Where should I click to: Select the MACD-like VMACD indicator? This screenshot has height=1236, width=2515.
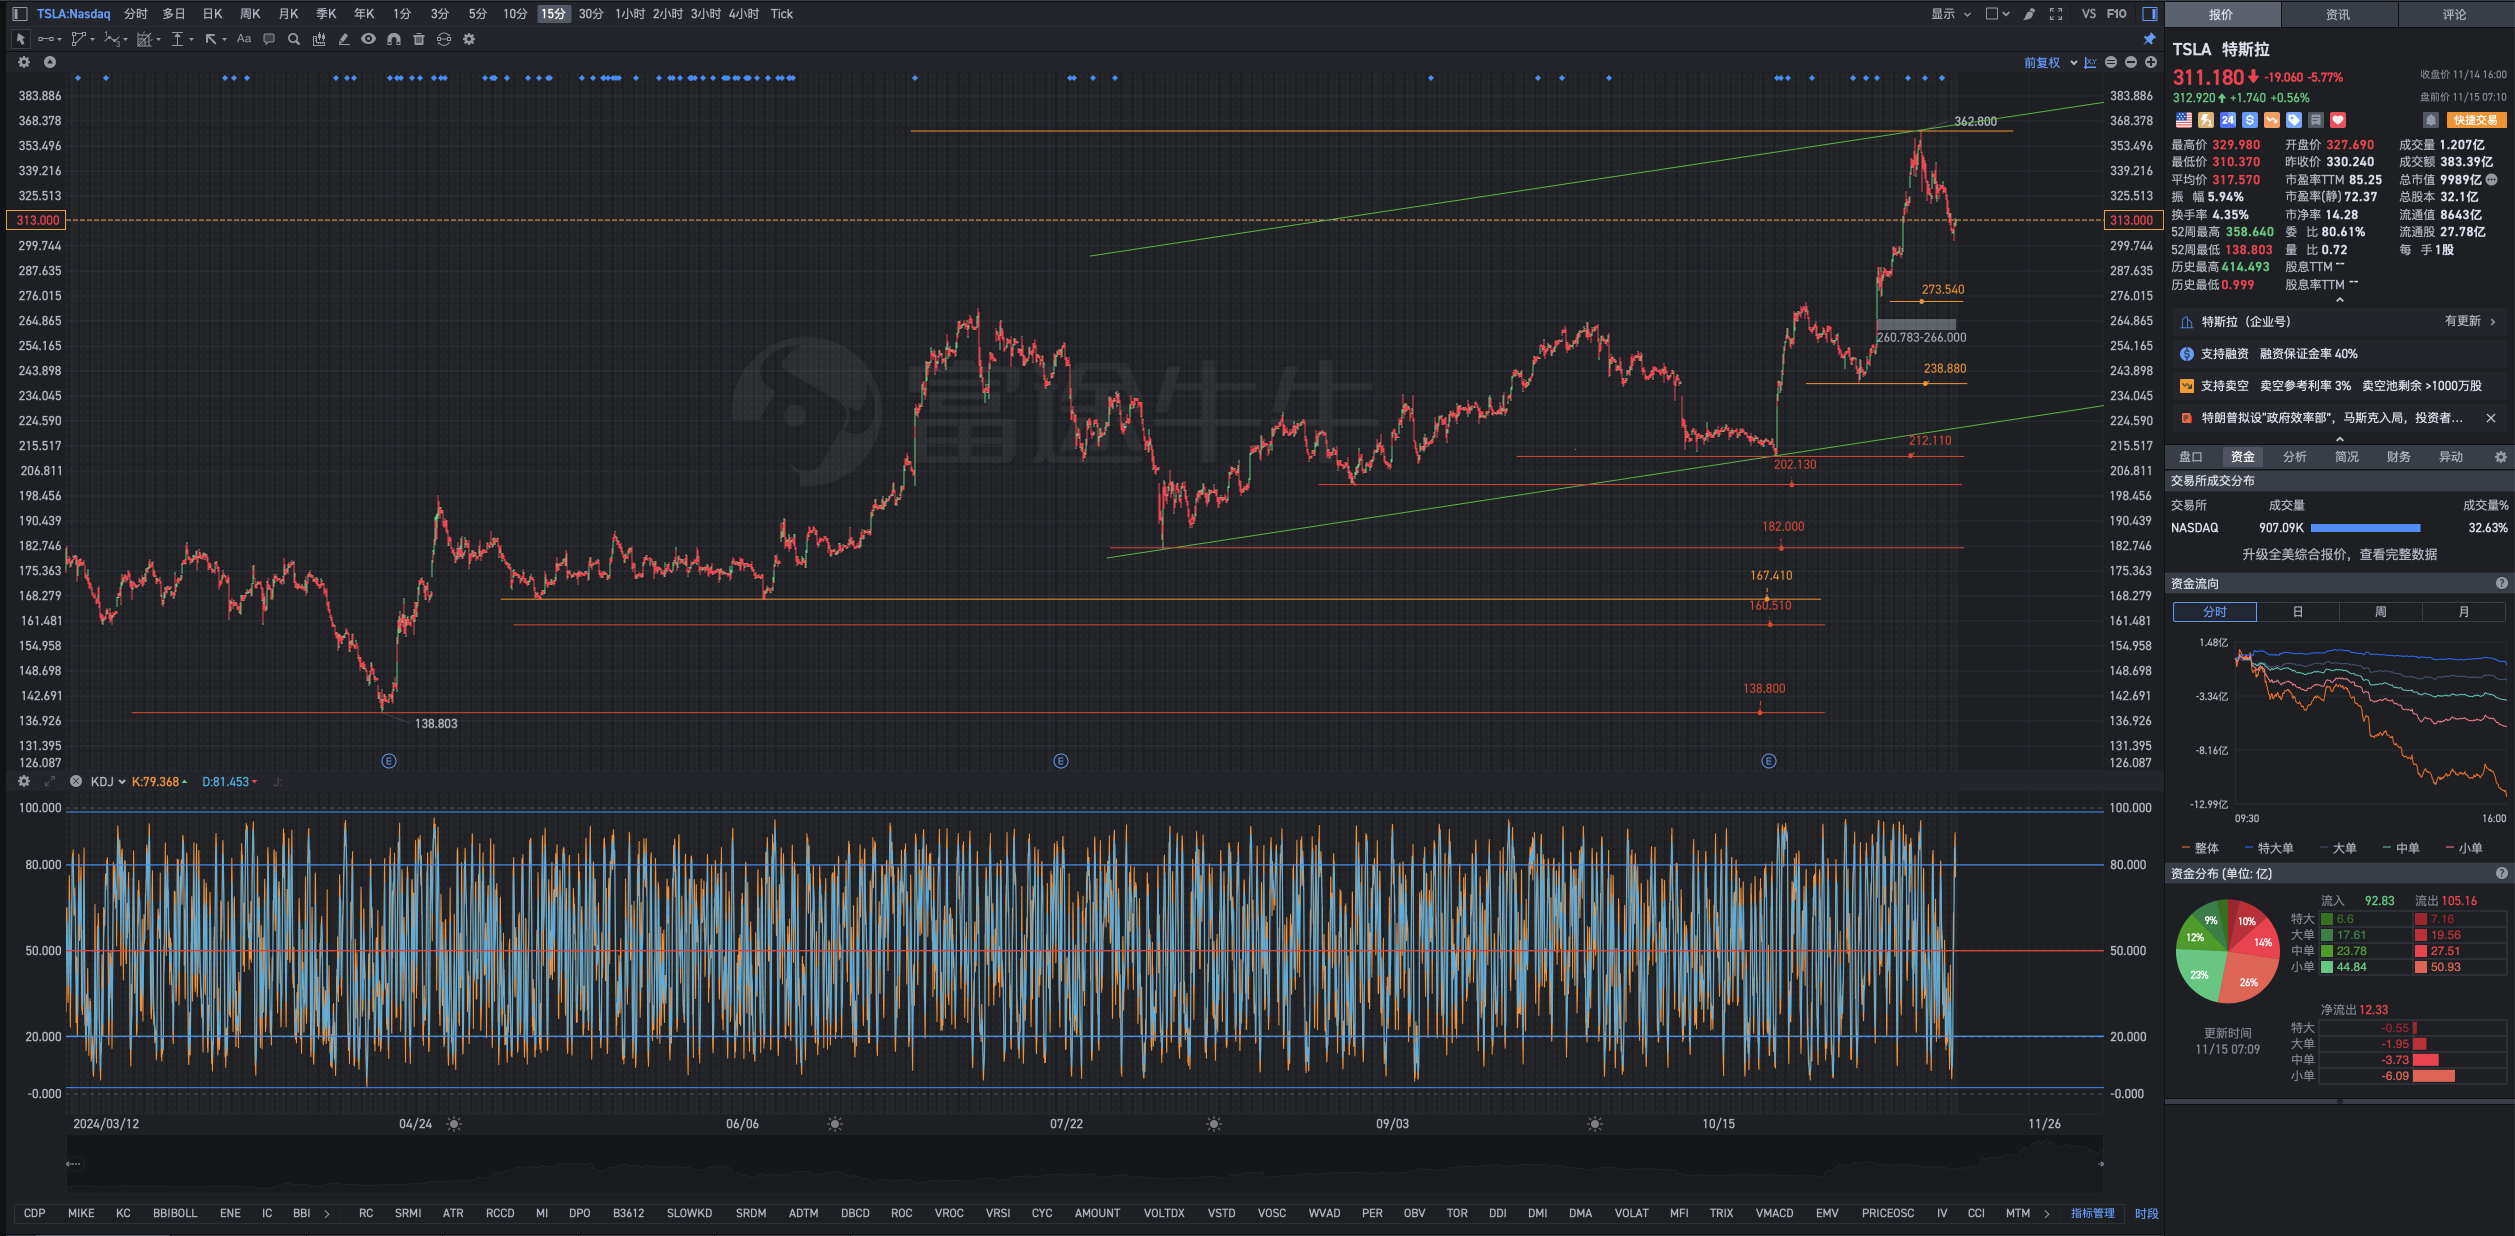(1774, 1213)
